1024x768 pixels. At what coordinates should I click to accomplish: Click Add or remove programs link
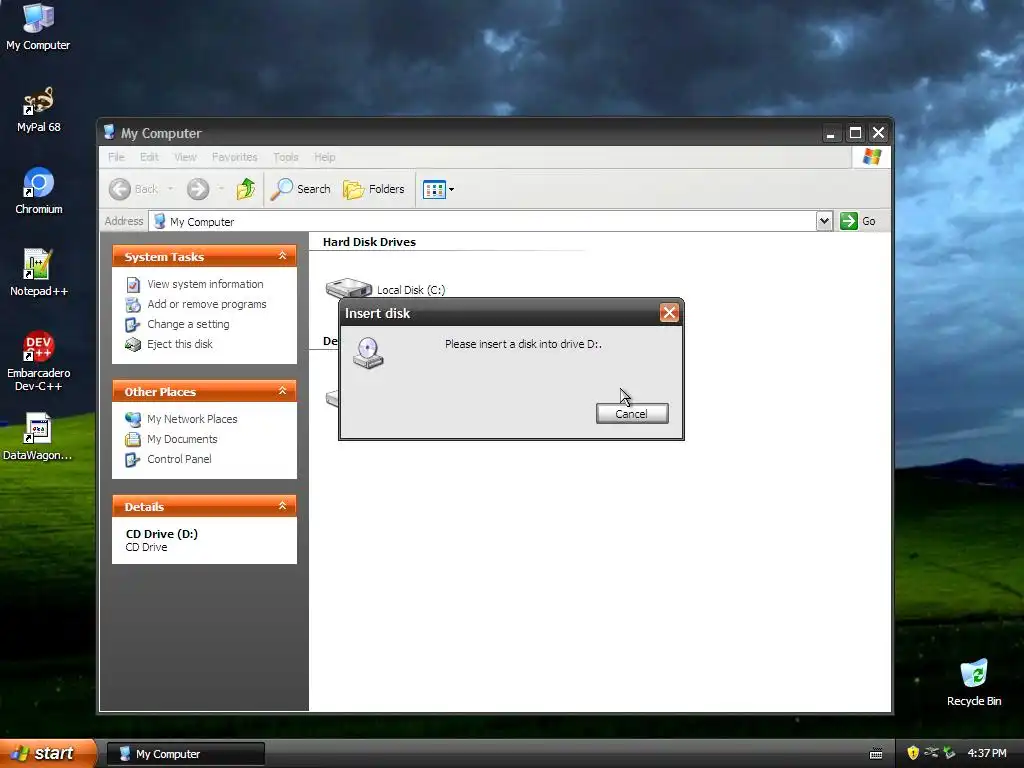click(x=206, y=304)
